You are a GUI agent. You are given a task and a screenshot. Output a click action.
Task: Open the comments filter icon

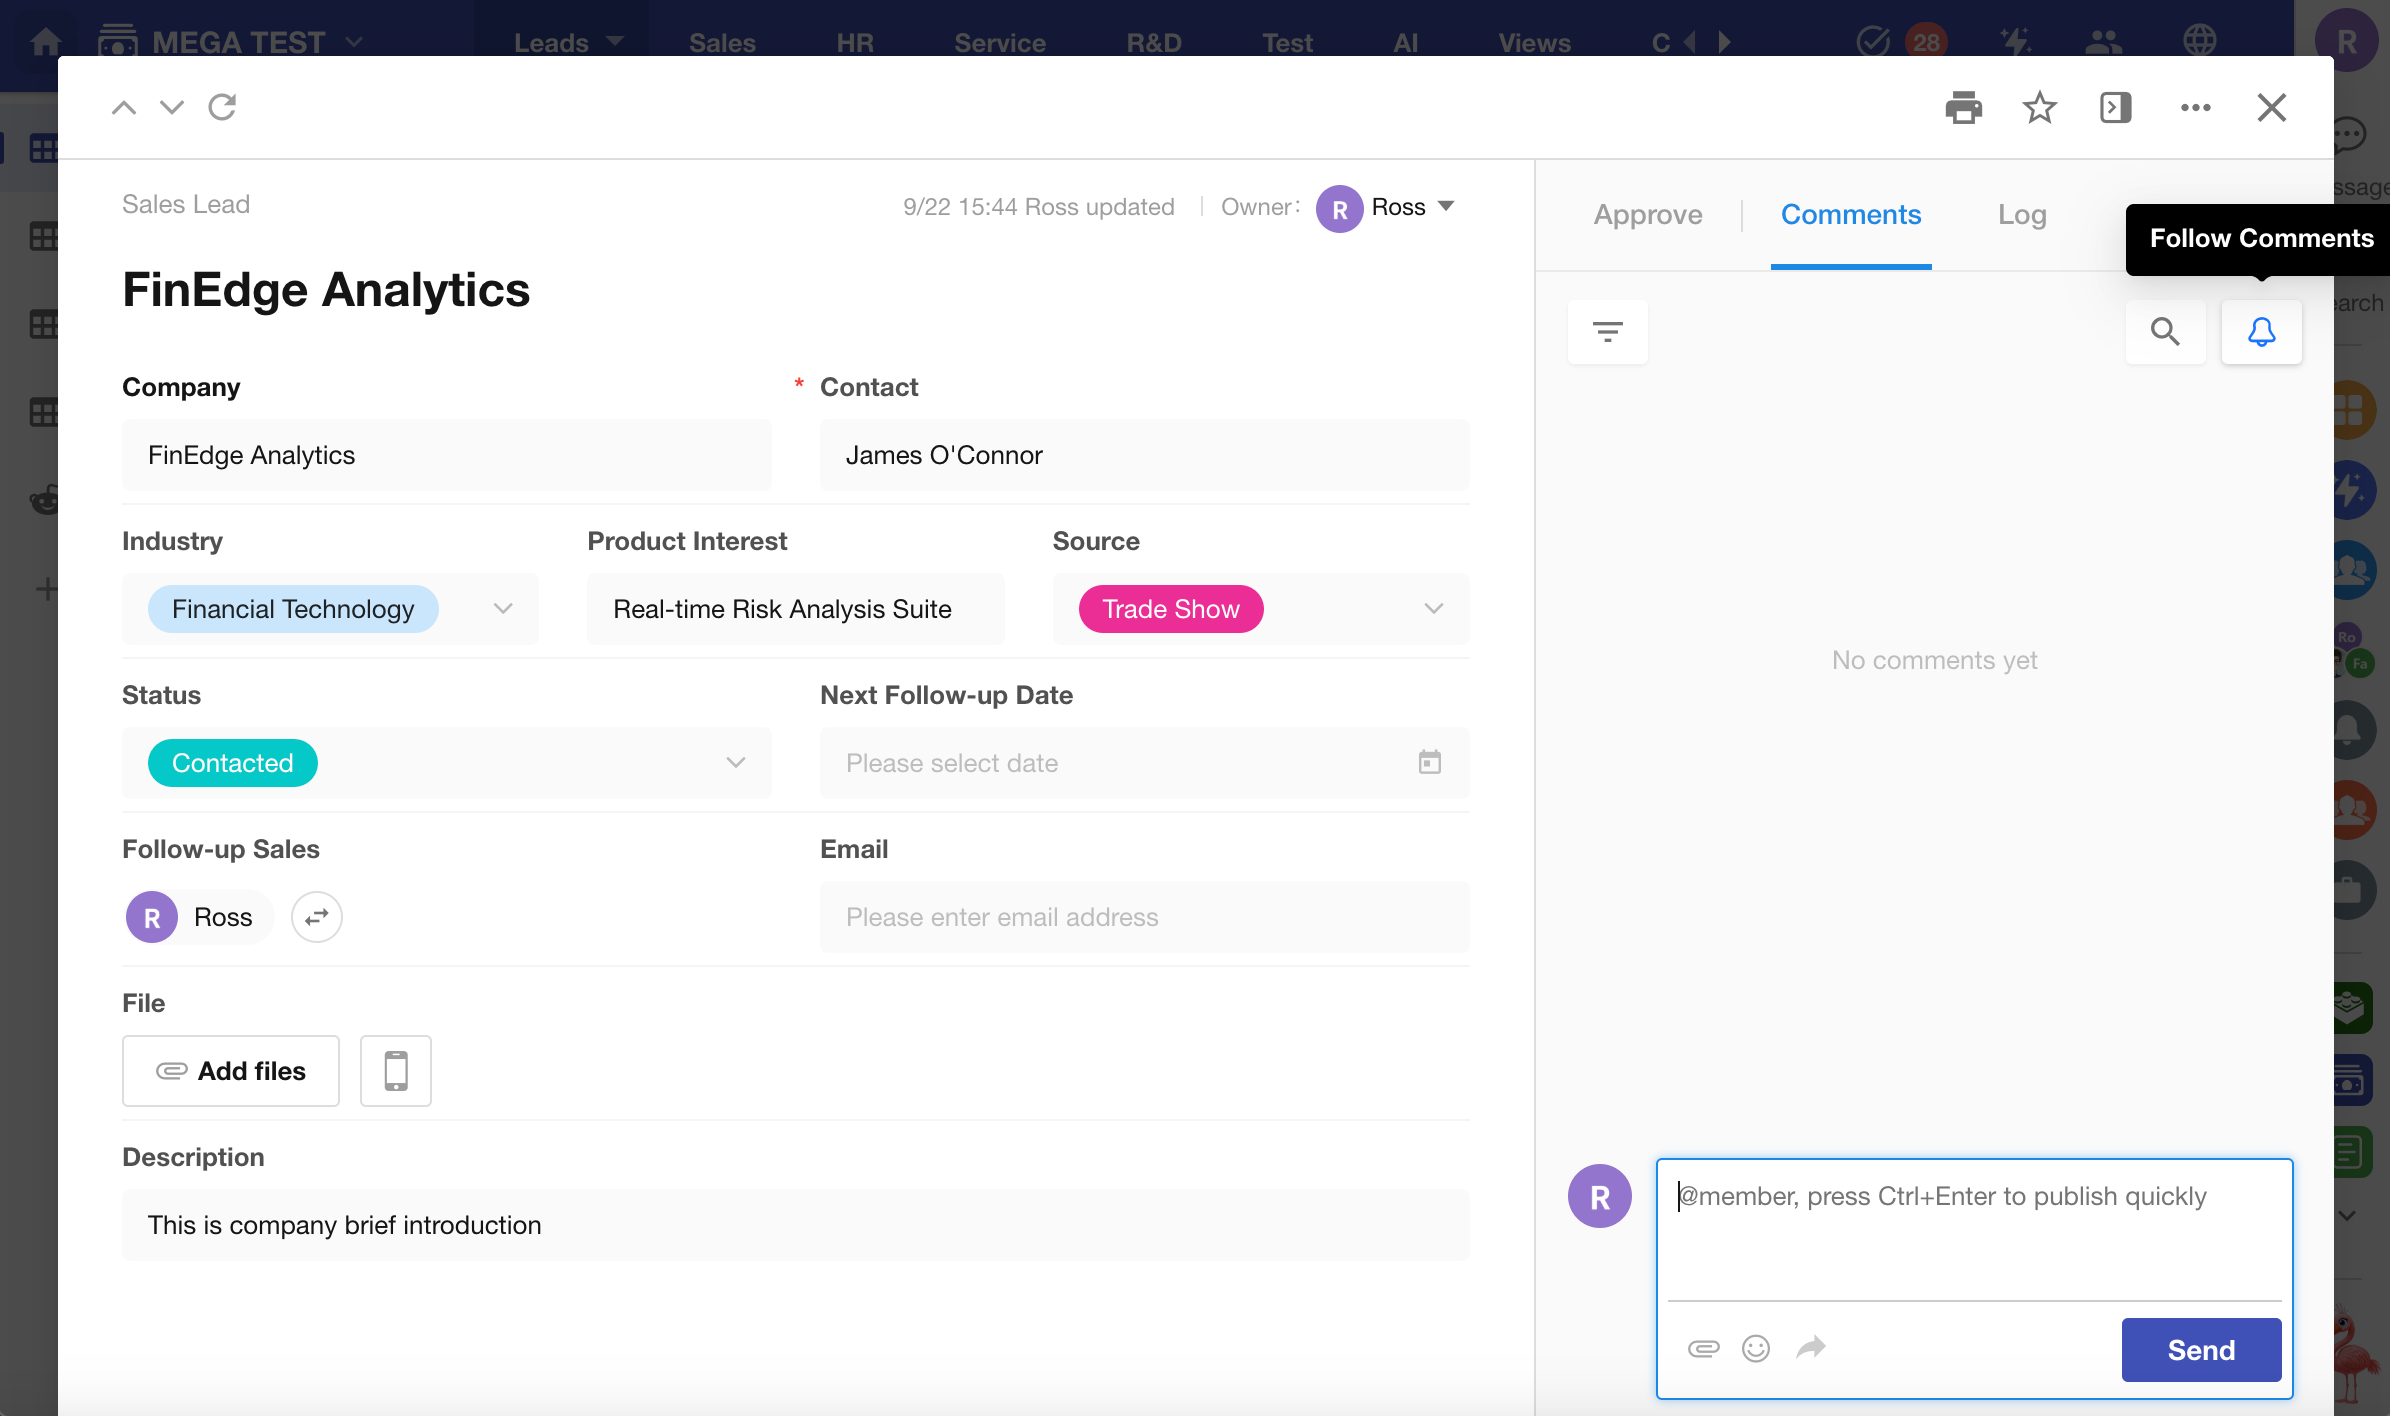coord(1607,331)
